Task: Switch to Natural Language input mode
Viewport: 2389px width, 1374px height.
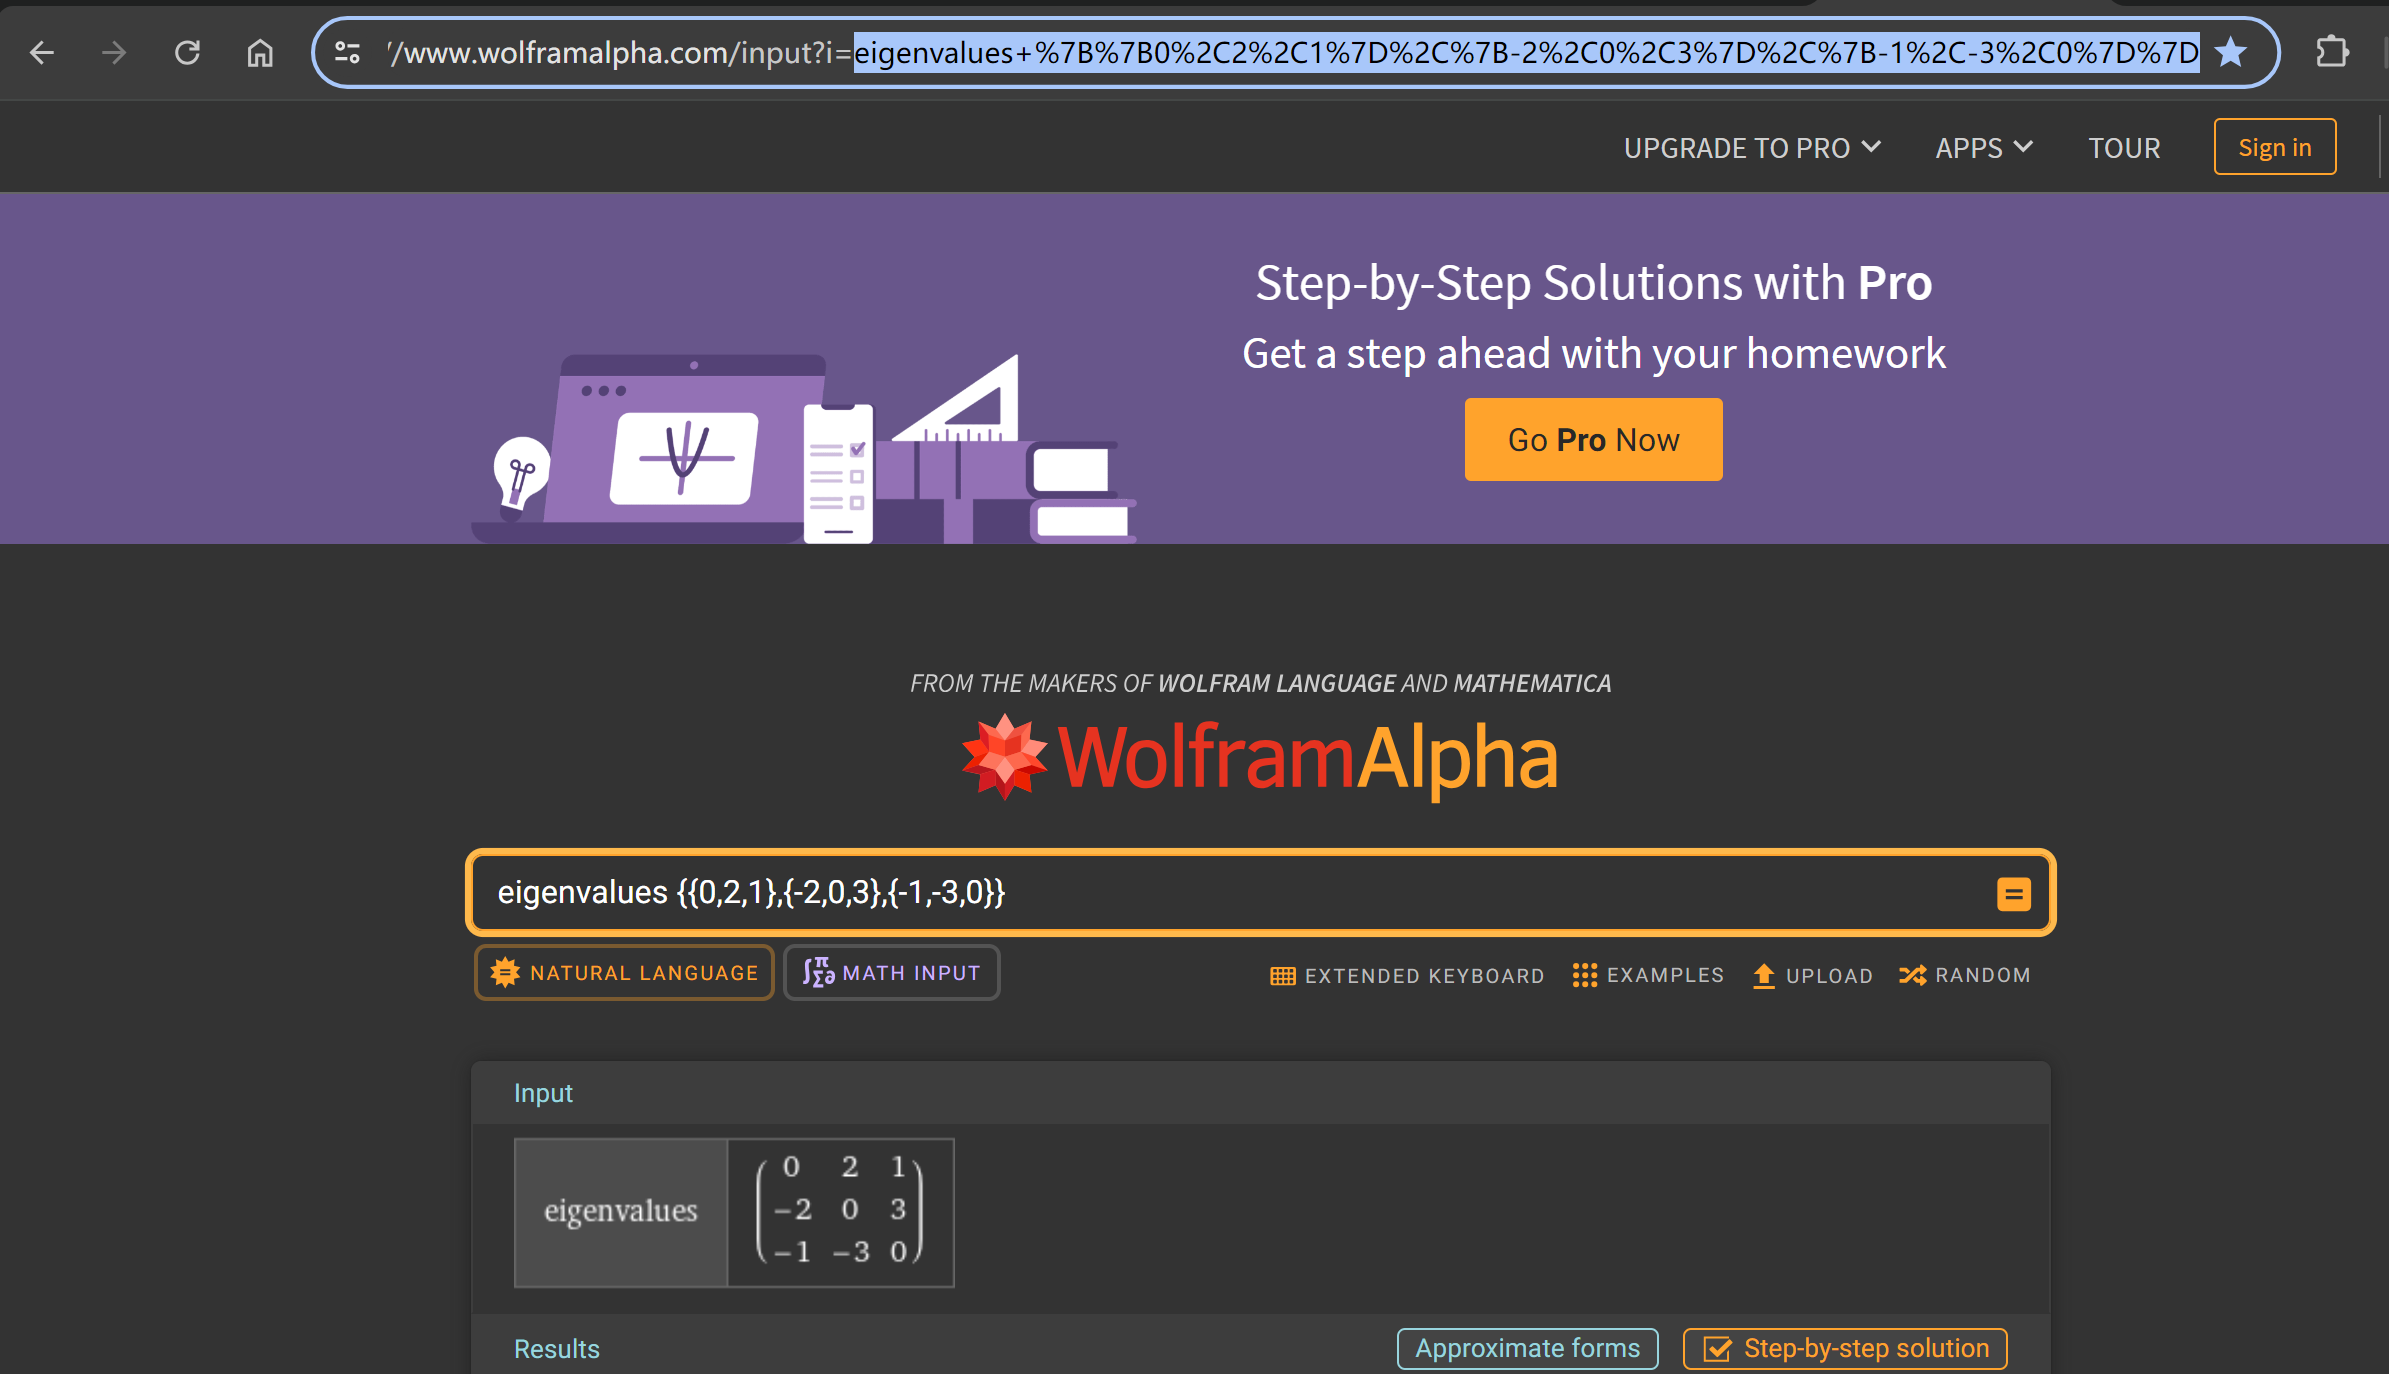Action: tap(624, 972)
